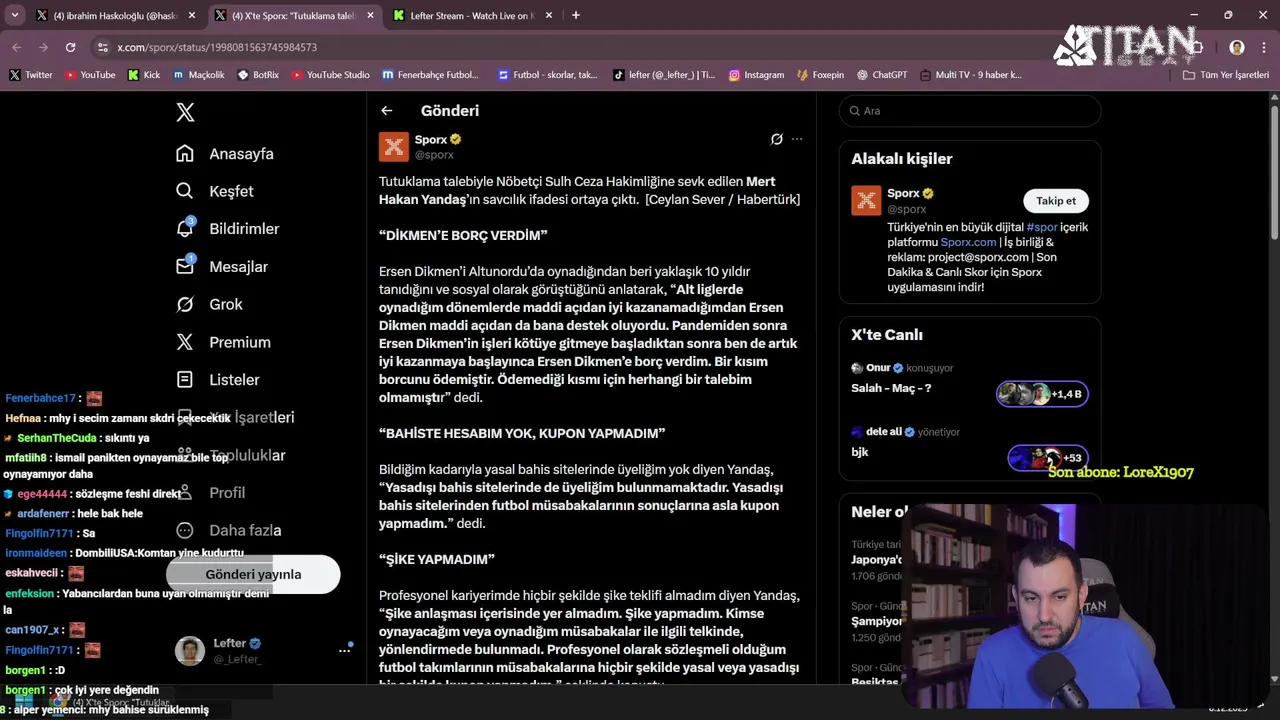Open tab search dropdown

14,16
